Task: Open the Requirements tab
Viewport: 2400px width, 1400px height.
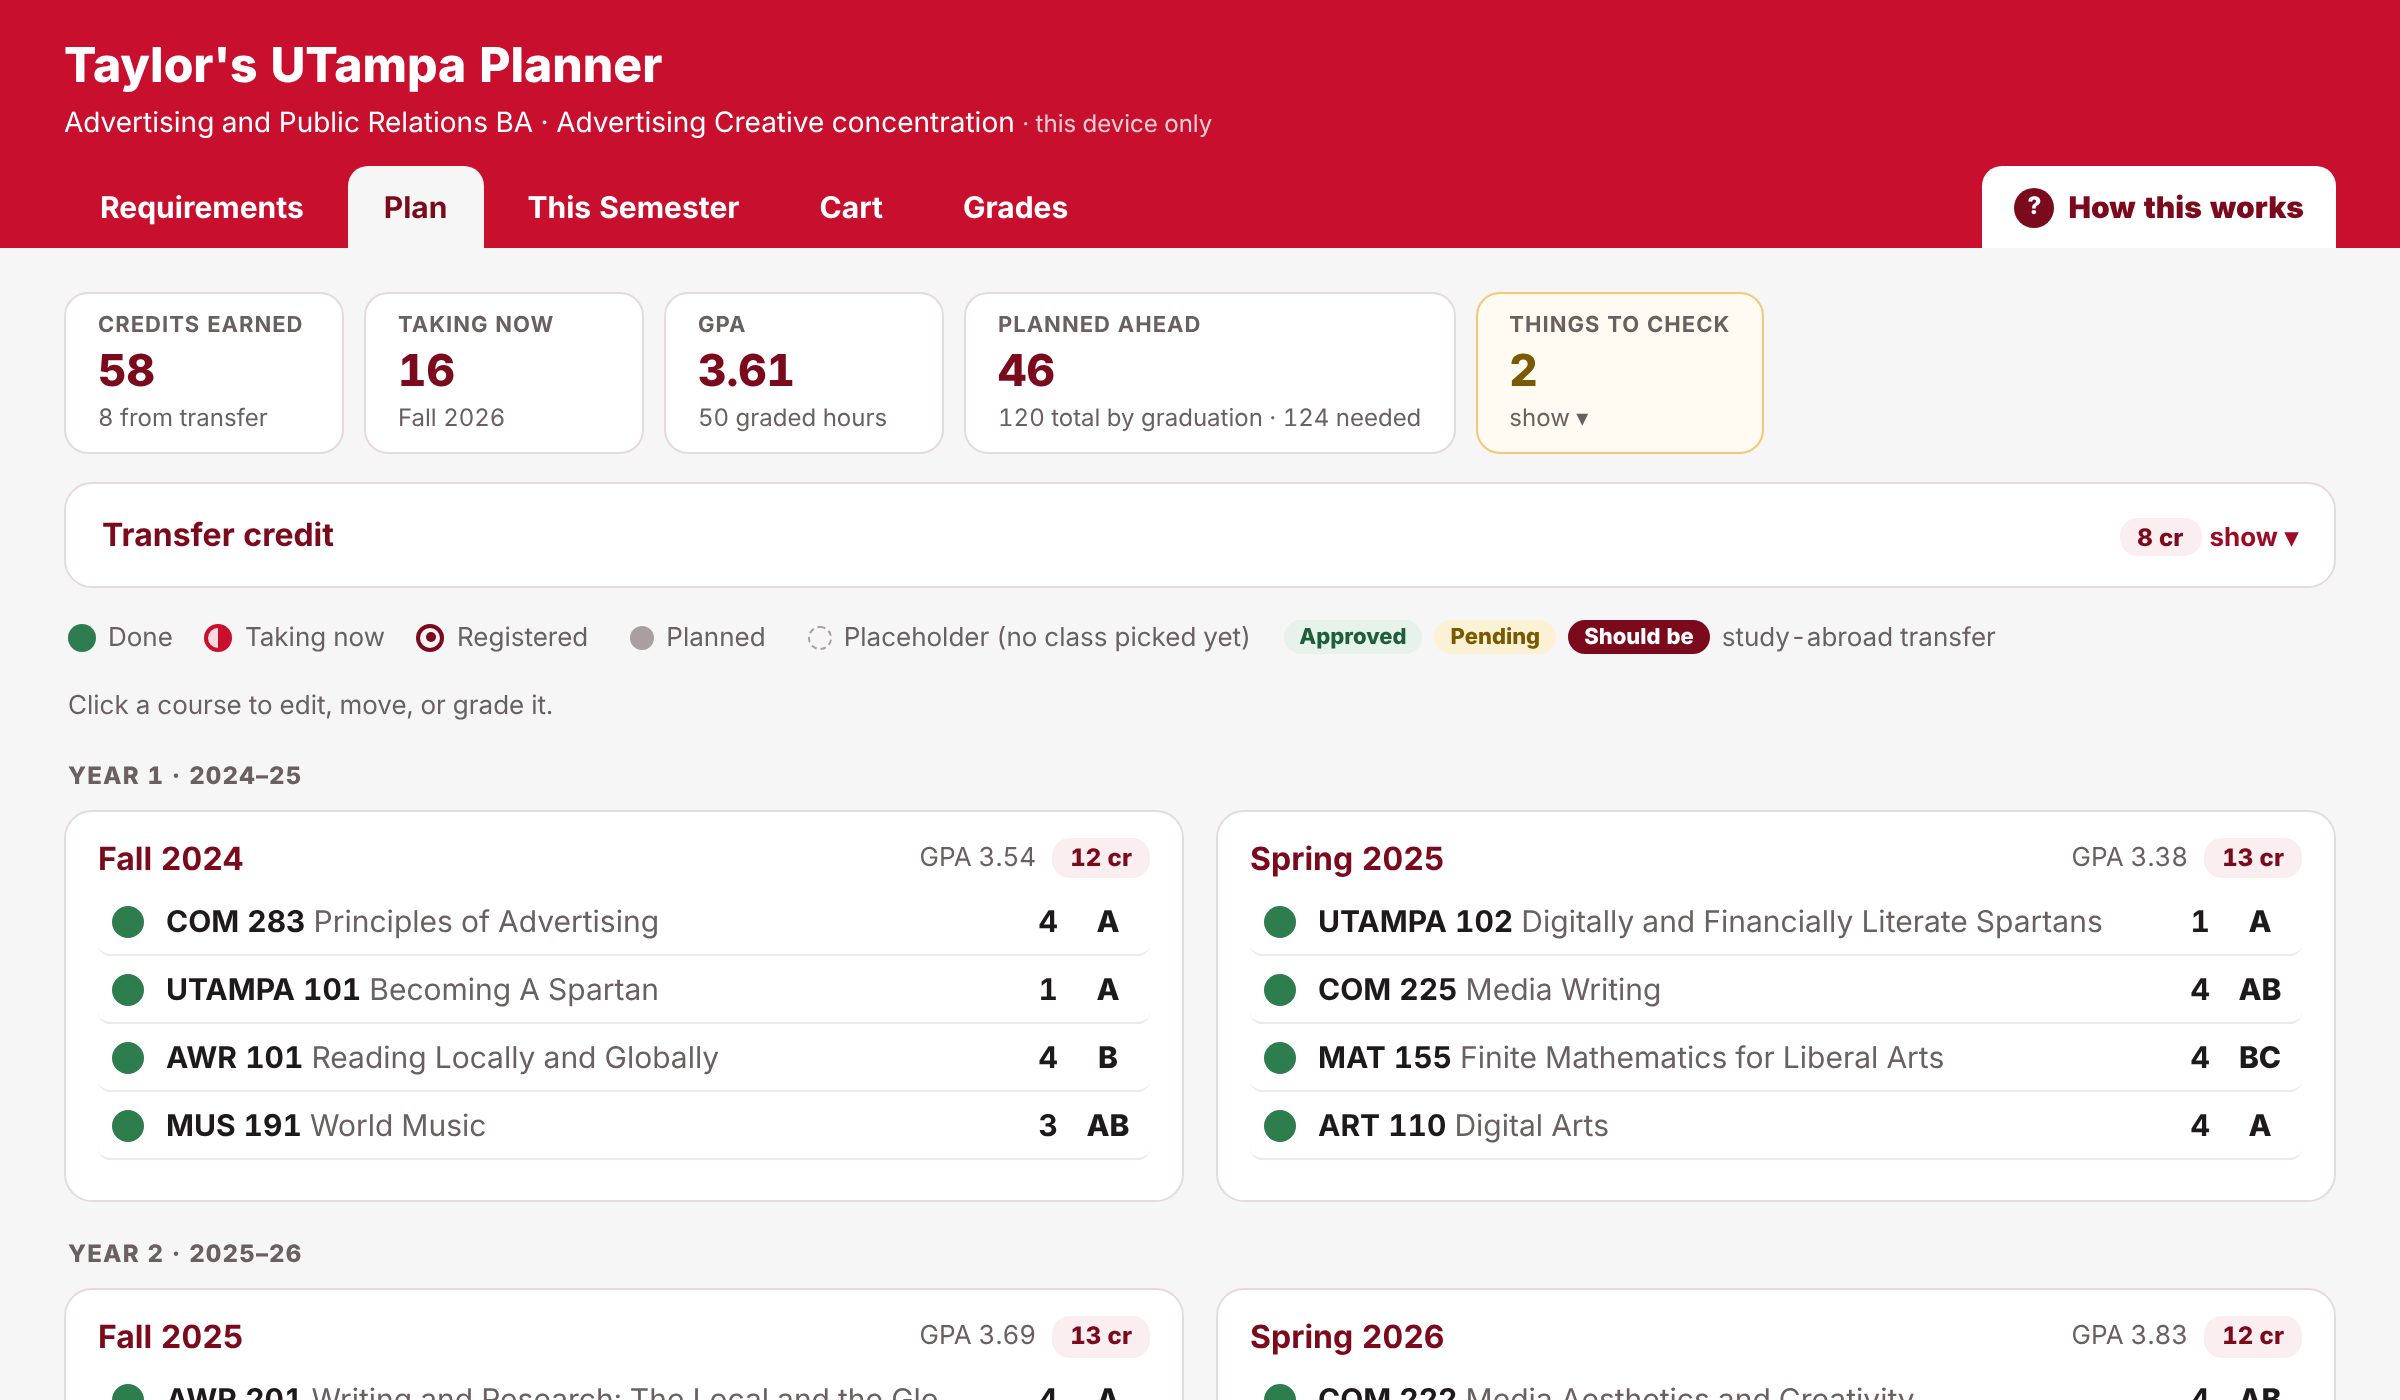Action: click(202, 208)
